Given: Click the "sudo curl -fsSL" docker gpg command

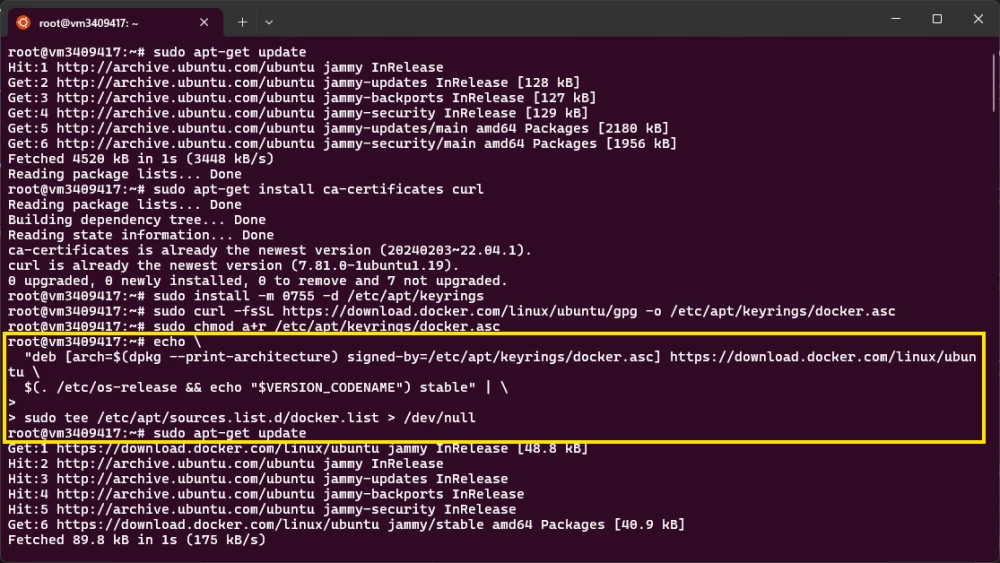Looking at the screenshot, I should (x=524, y=312).
